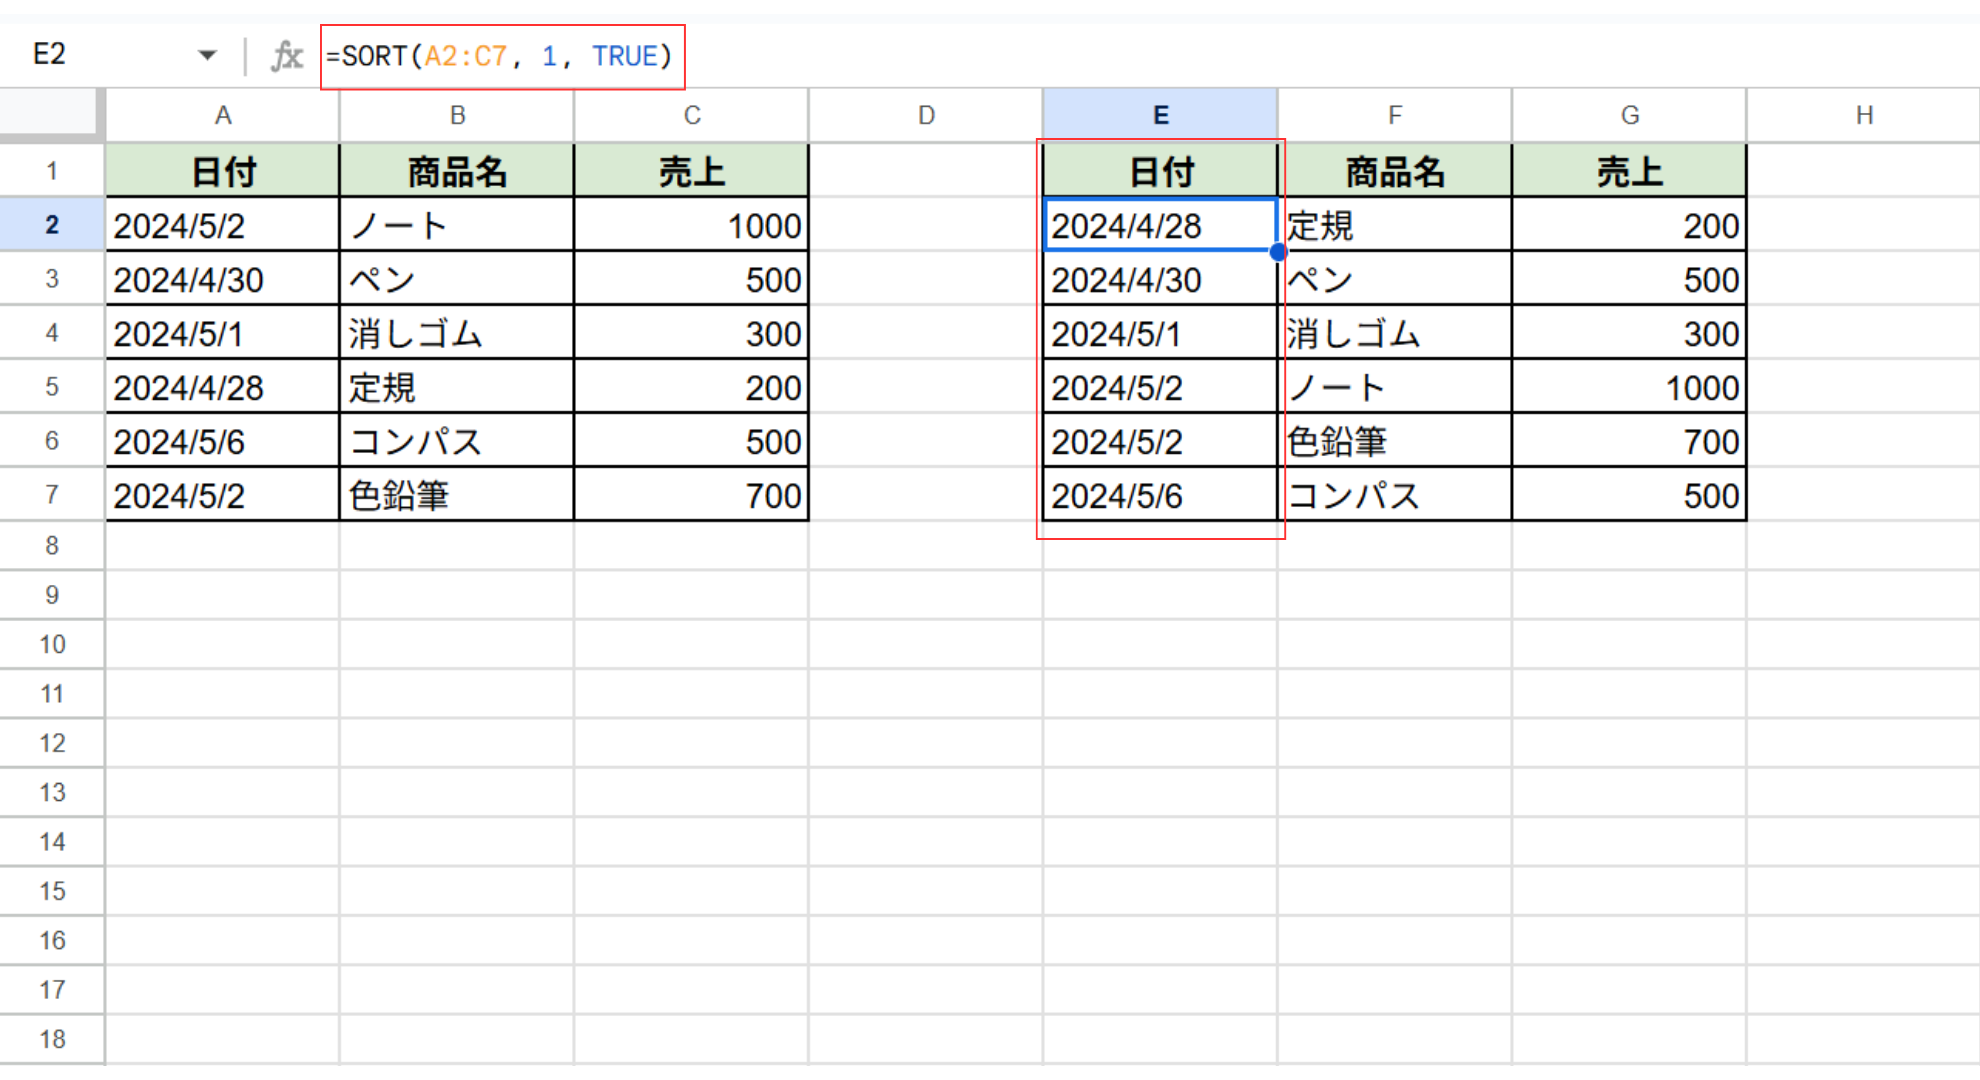Select column C header
The width and height of the screenshot is (1980, 1080).
click(x=692, y=115)
